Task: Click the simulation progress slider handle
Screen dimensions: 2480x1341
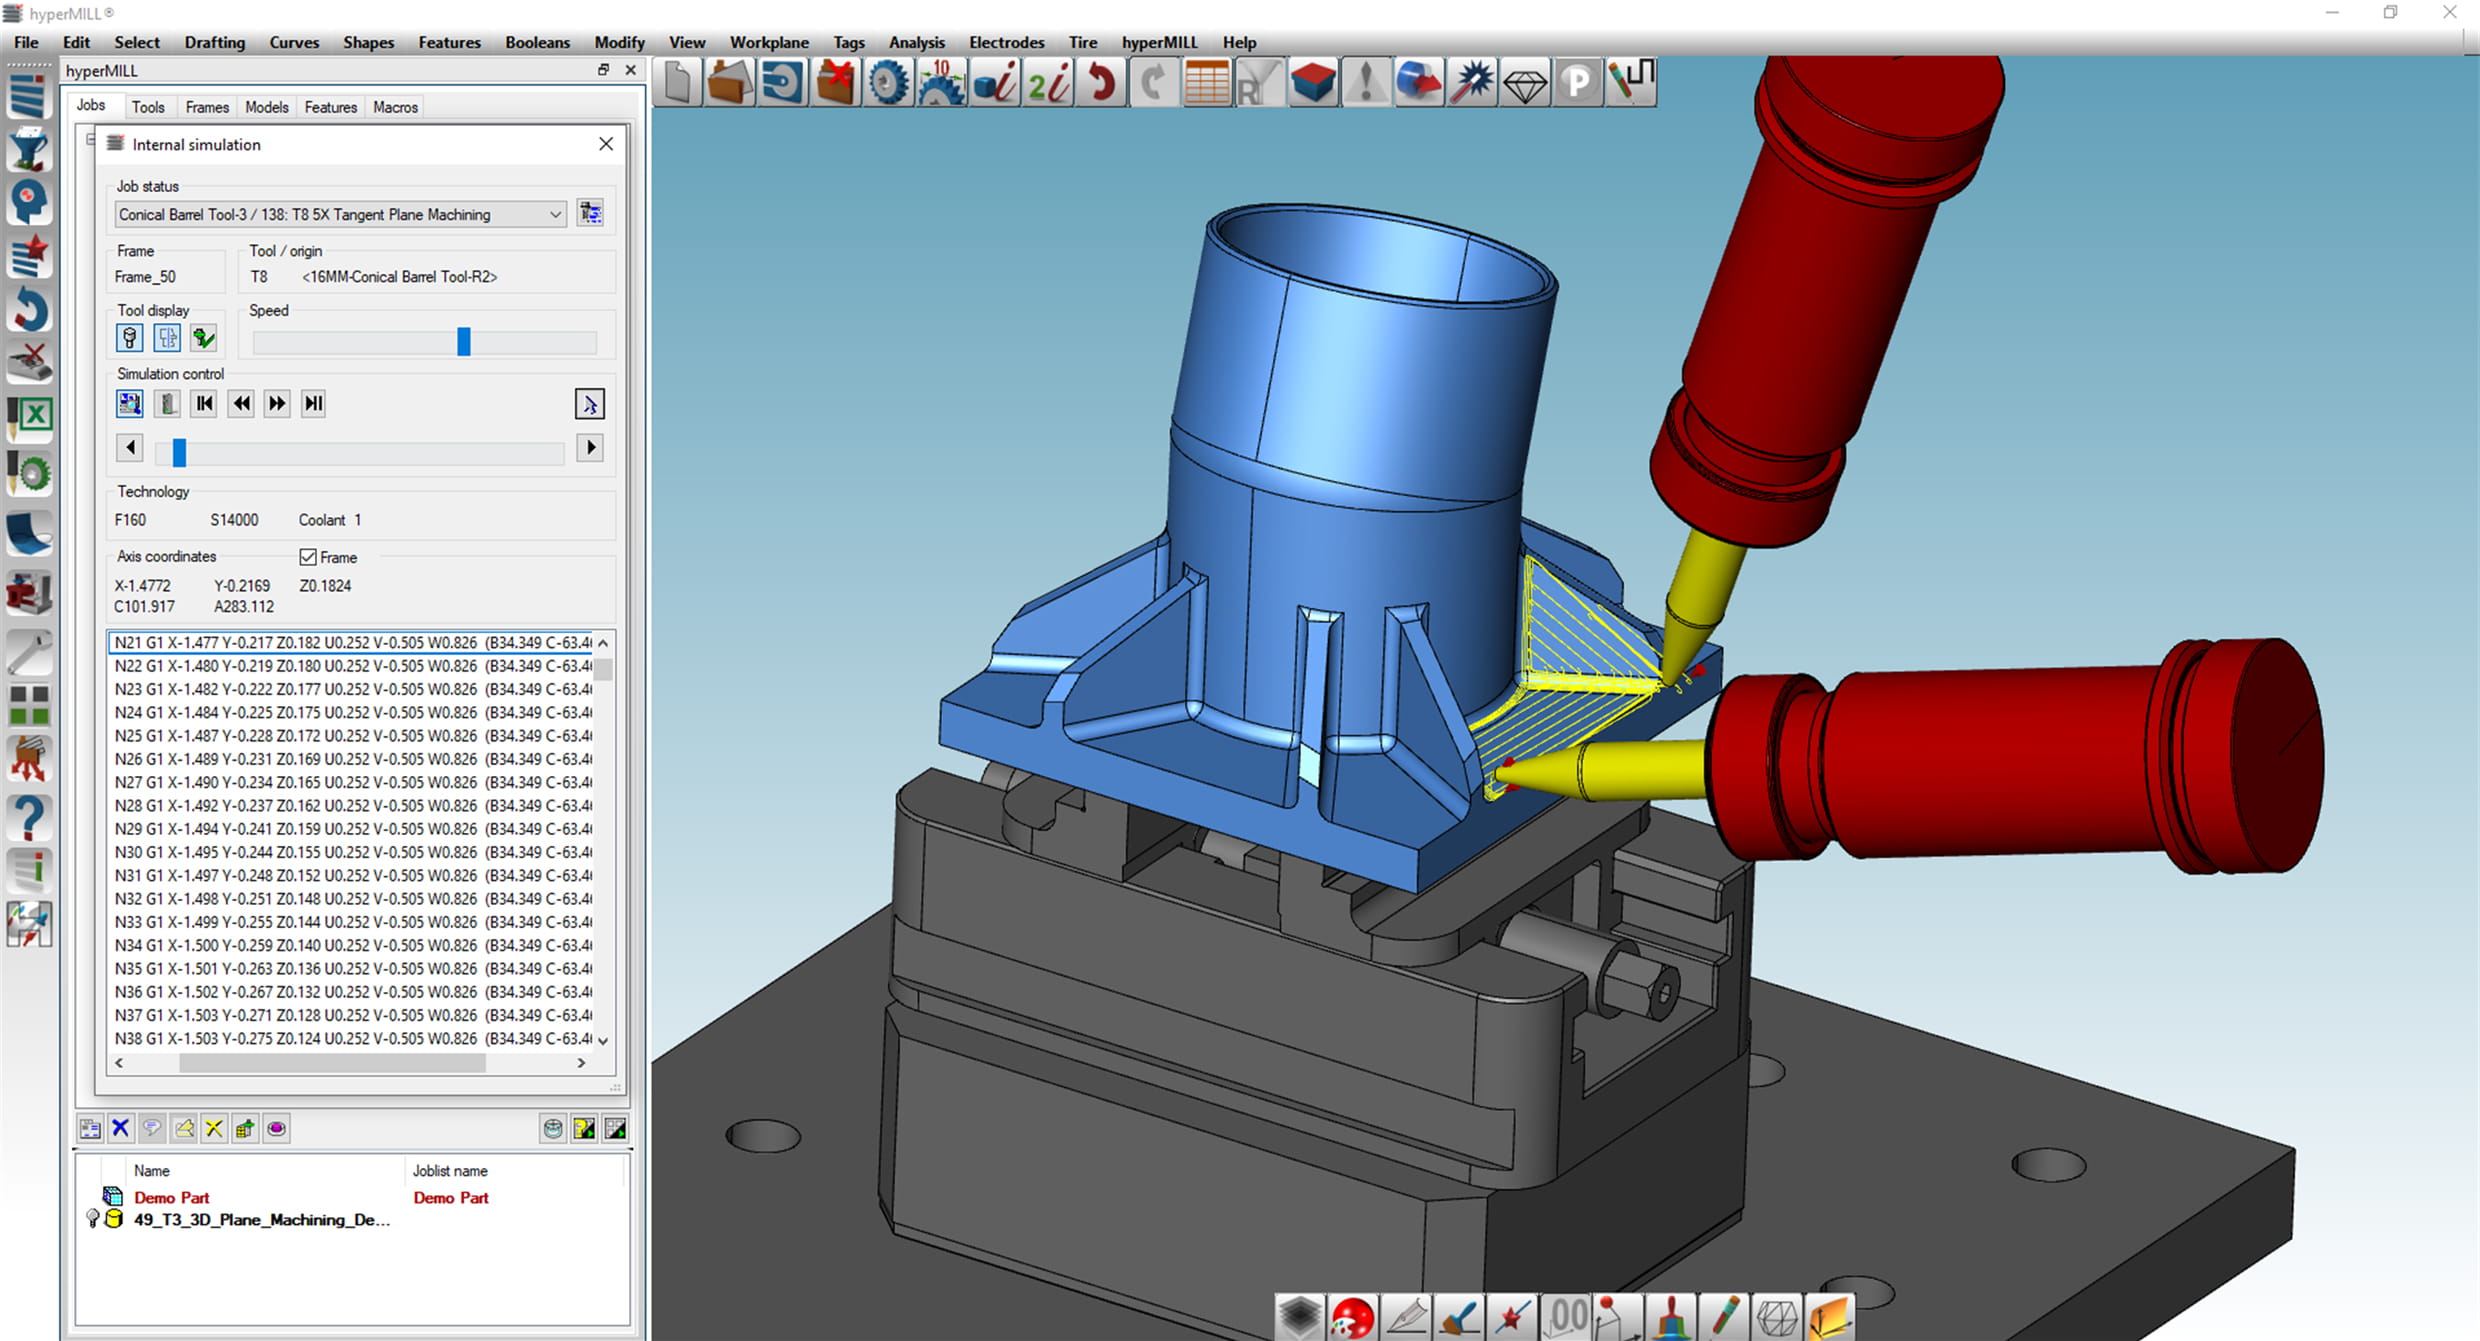Action: pyautogui.click(x=179, y=452)
